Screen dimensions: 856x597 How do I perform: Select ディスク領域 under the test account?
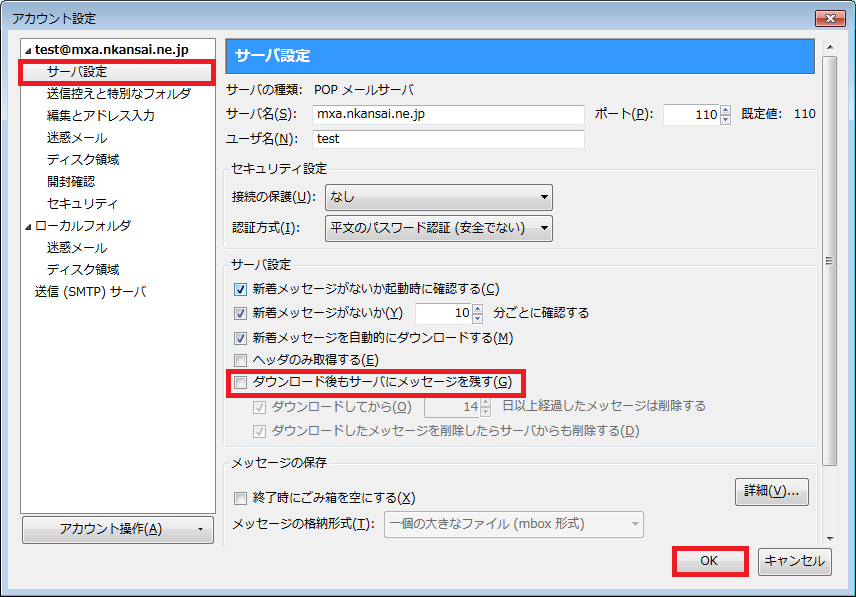click(83, 159)
